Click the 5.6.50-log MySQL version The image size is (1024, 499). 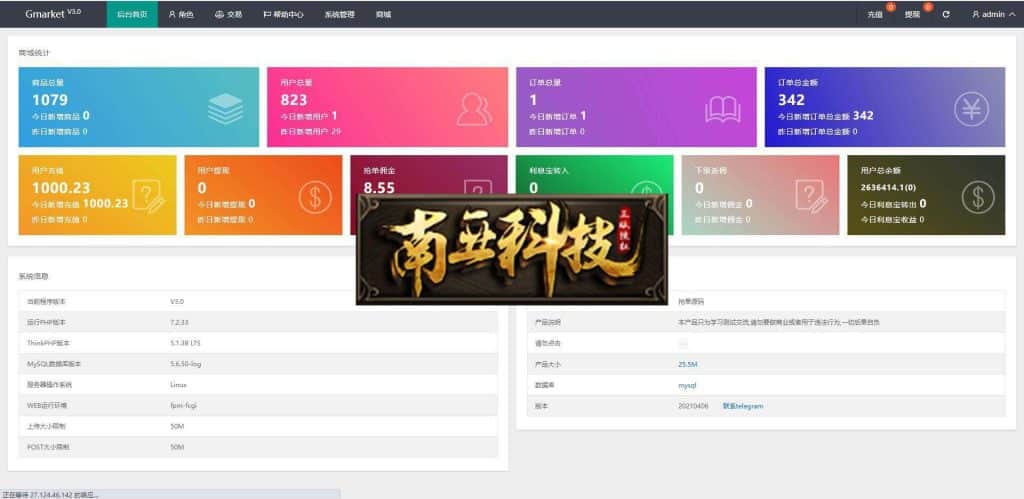pyautogui.click(x=185, y=364)
